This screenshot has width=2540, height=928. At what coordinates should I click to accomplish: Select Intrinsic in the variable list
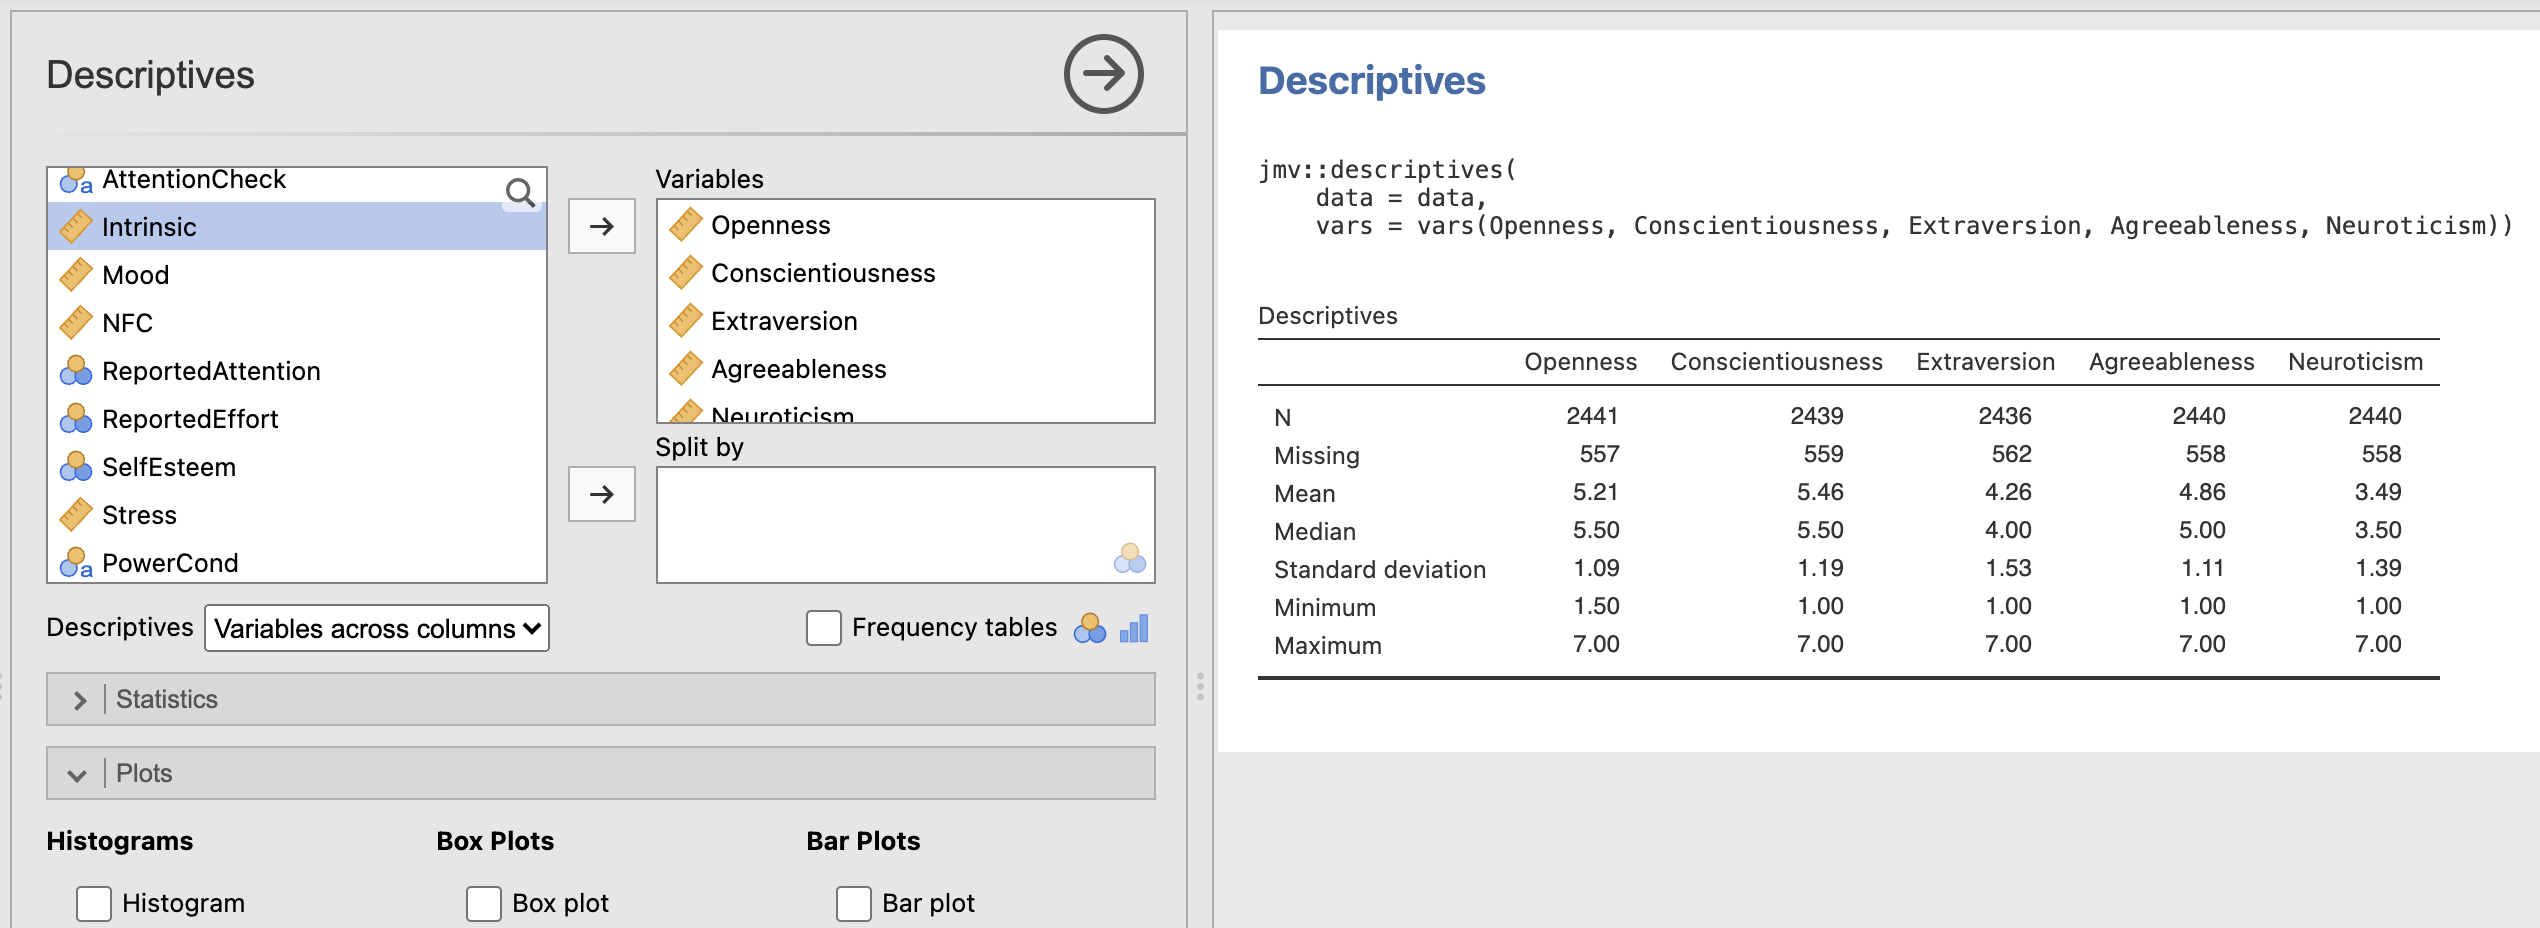coord(297,227)
